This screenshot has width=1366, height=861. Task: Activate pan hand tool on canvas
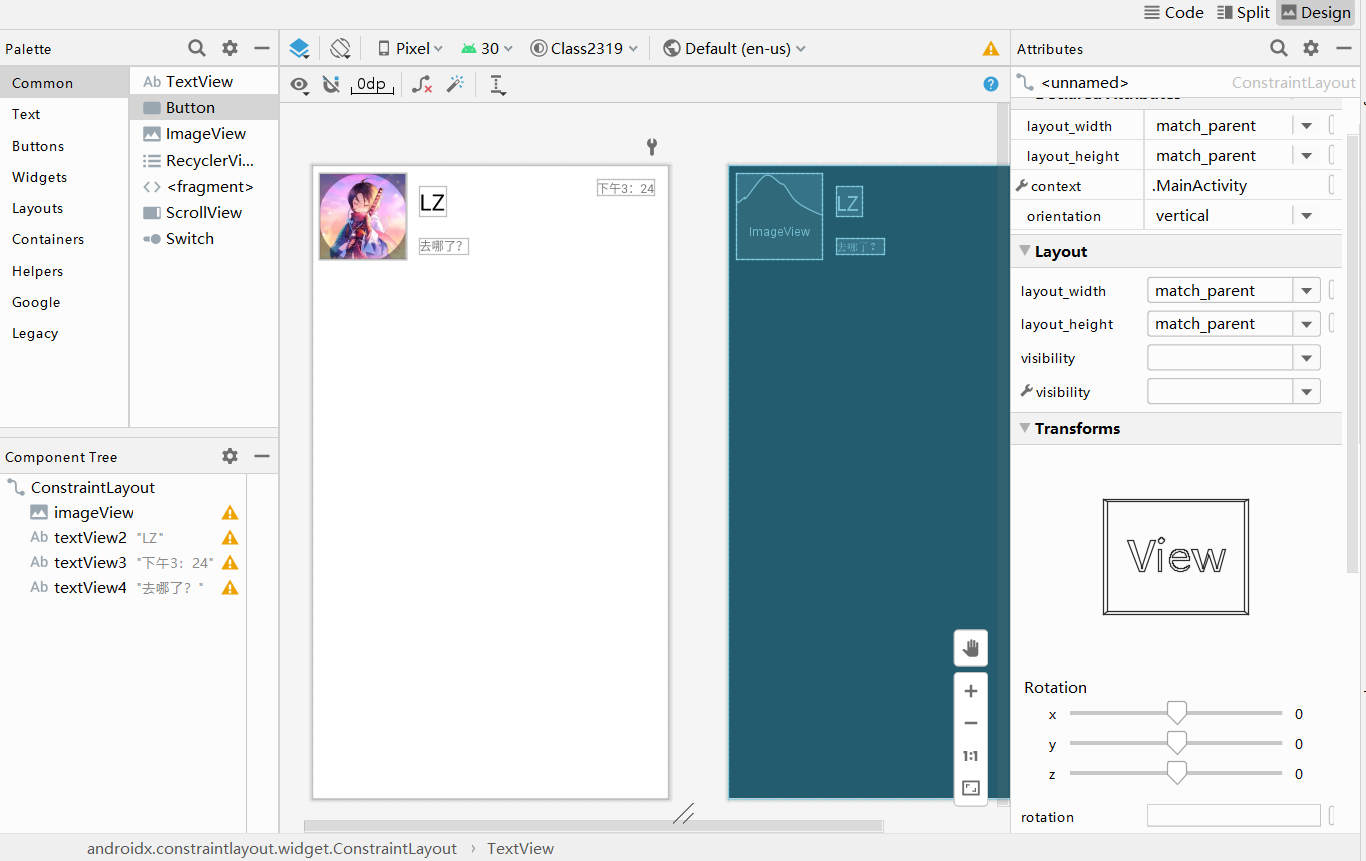point(970,648)
